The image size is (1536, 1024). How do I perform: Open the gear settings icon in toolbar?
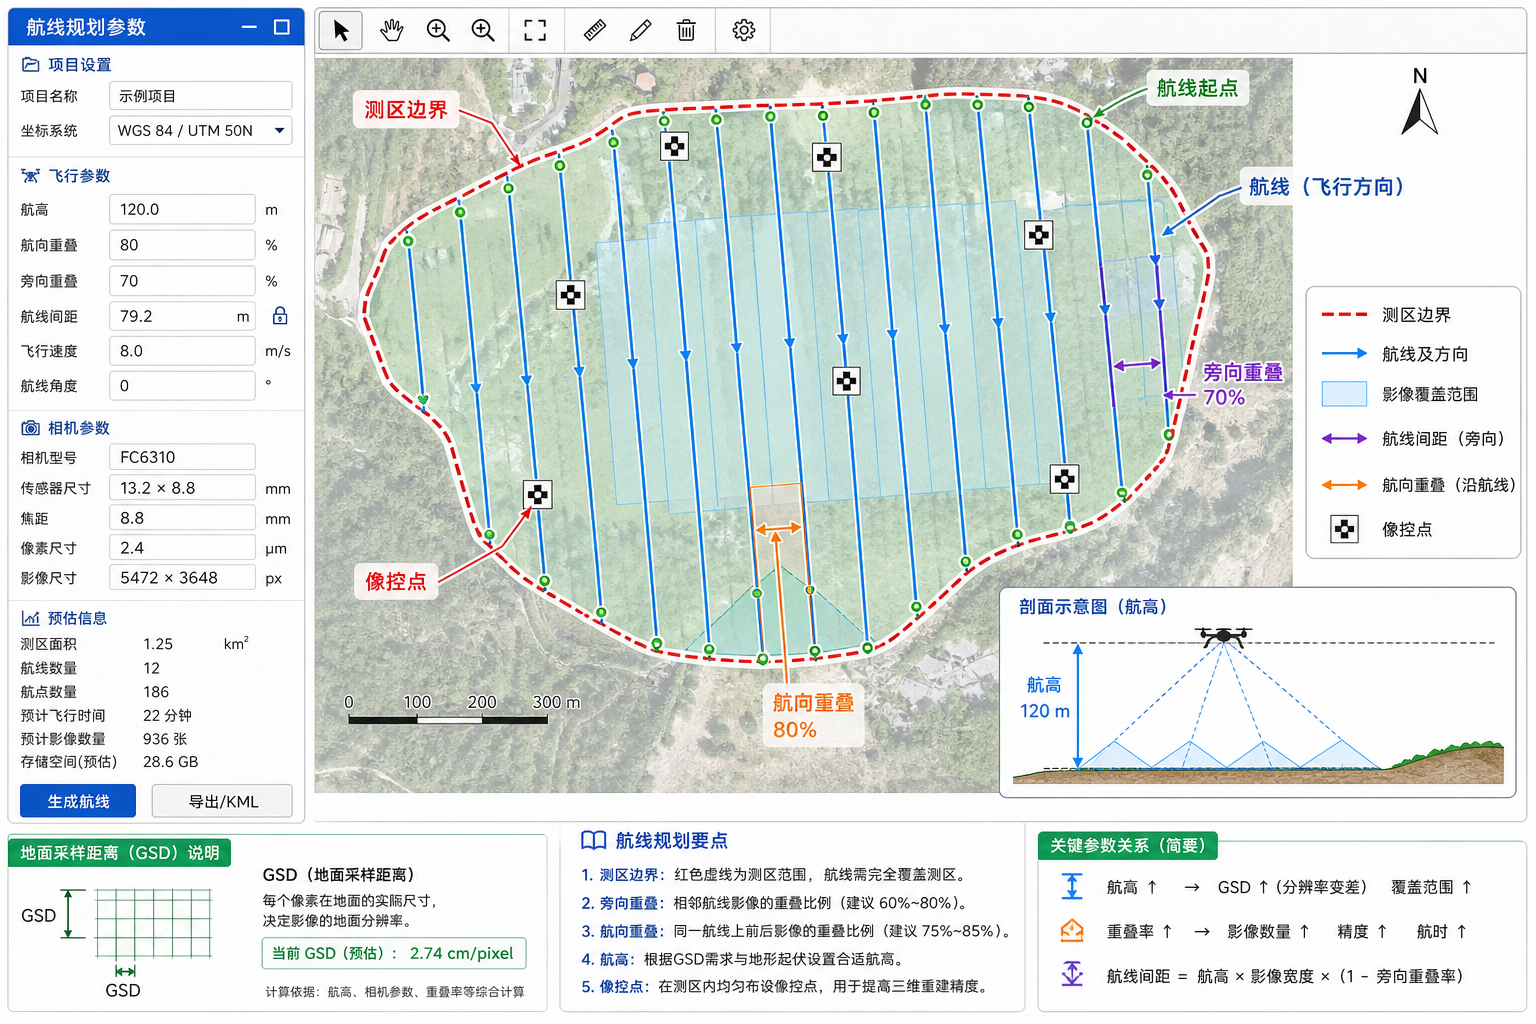click(x=743, y=30)
